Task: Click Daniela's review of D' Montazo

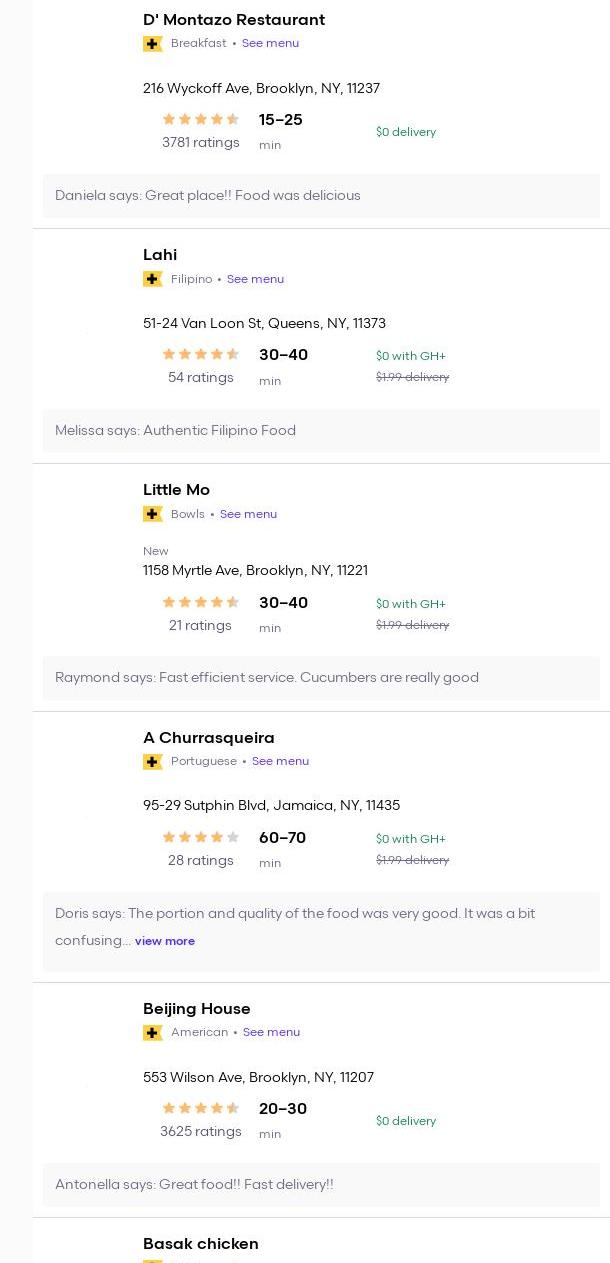Action: [208, 196]
